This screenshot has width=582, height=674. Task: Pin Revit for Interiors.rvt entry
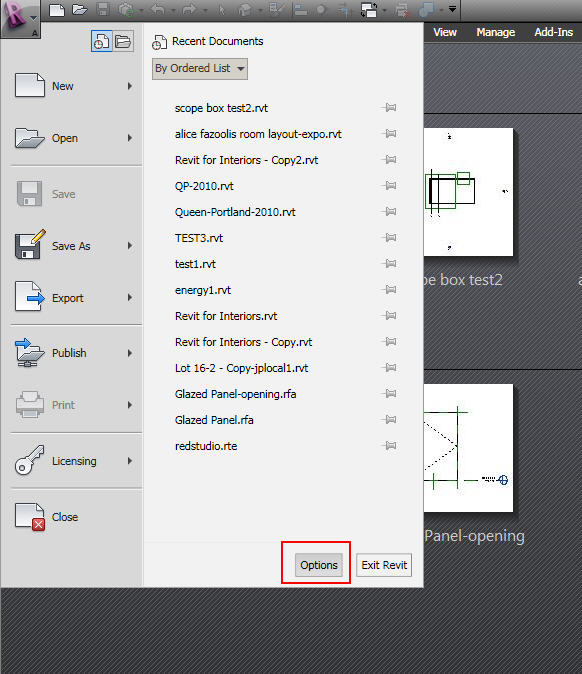389,316
